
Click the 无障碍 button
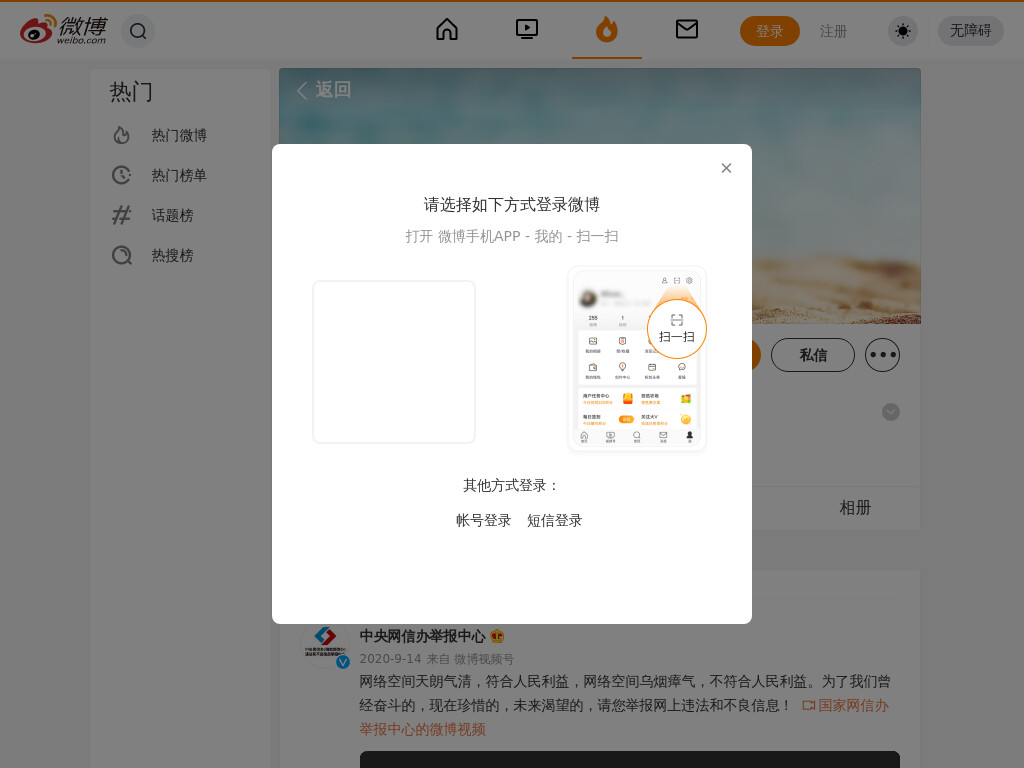click(970, 31)
